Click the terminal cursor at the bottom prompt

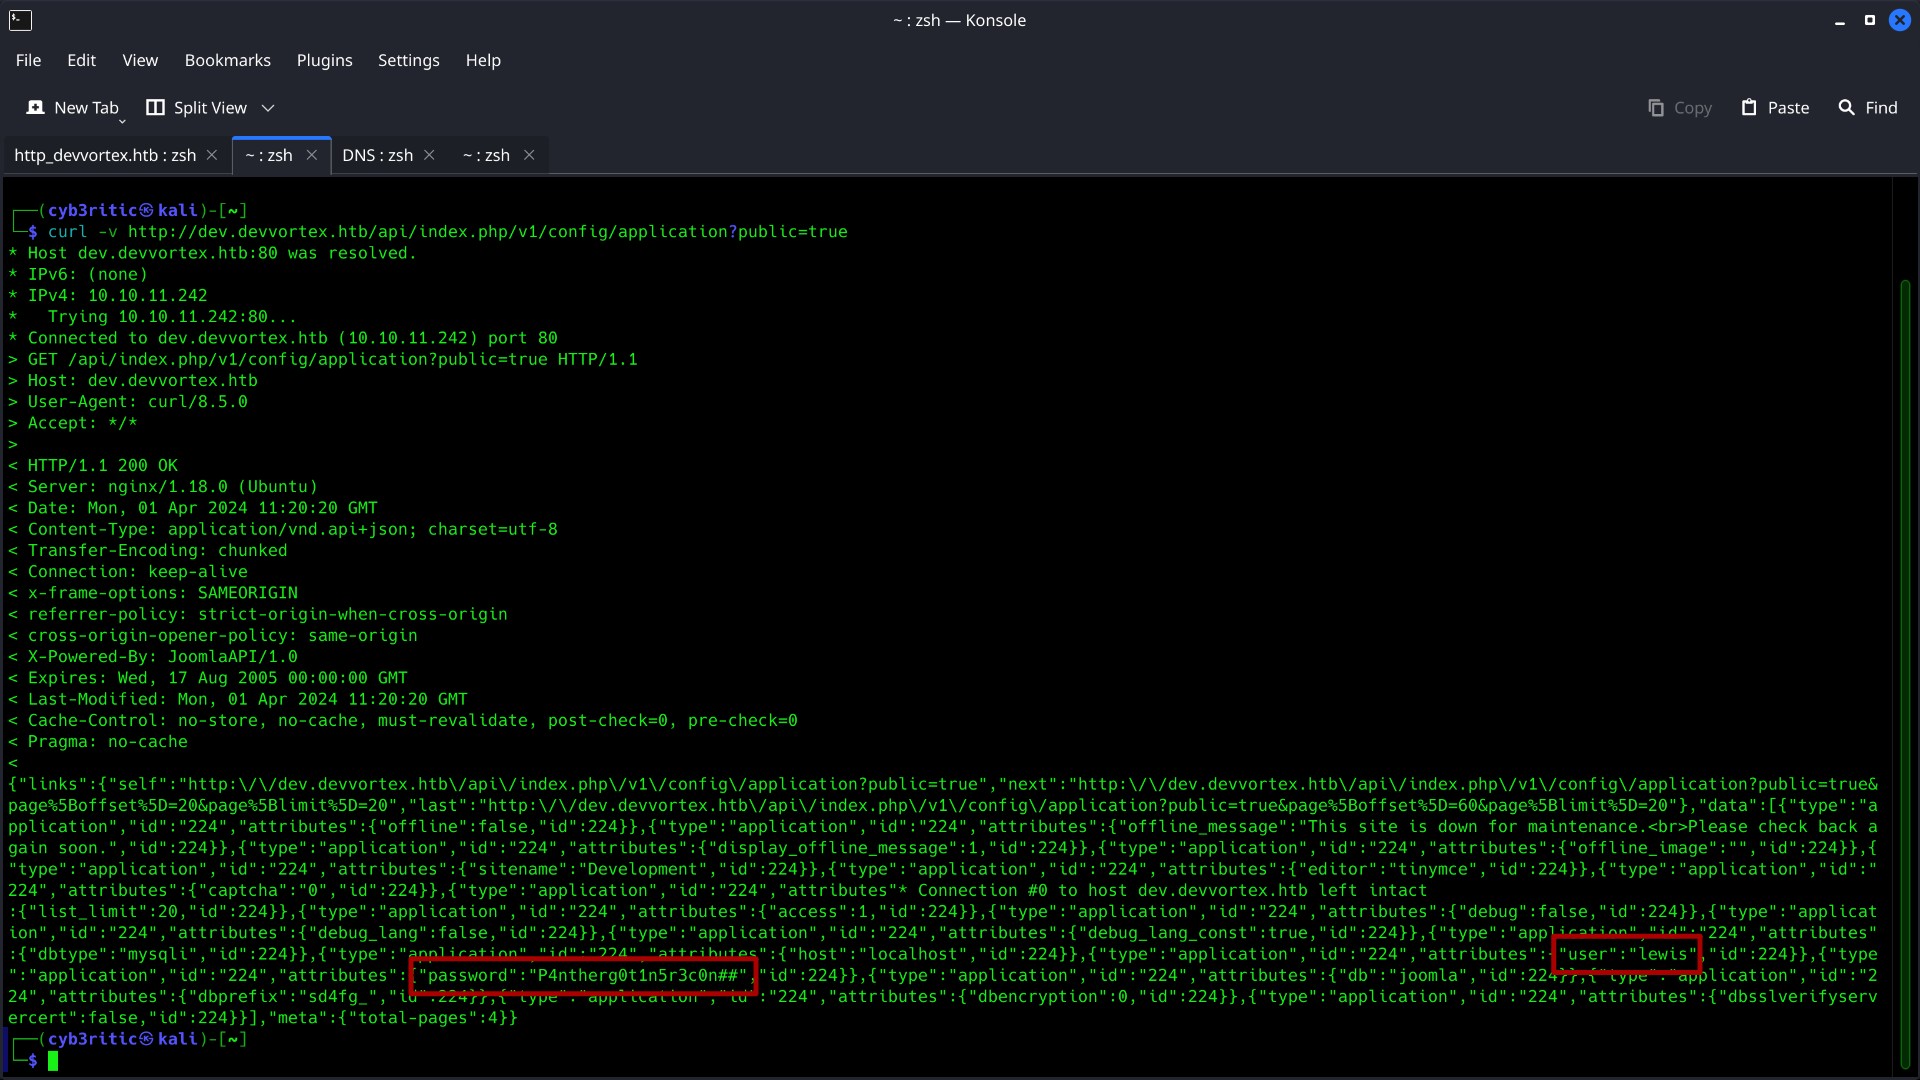pyautogui.click(x=53, y=1061)
